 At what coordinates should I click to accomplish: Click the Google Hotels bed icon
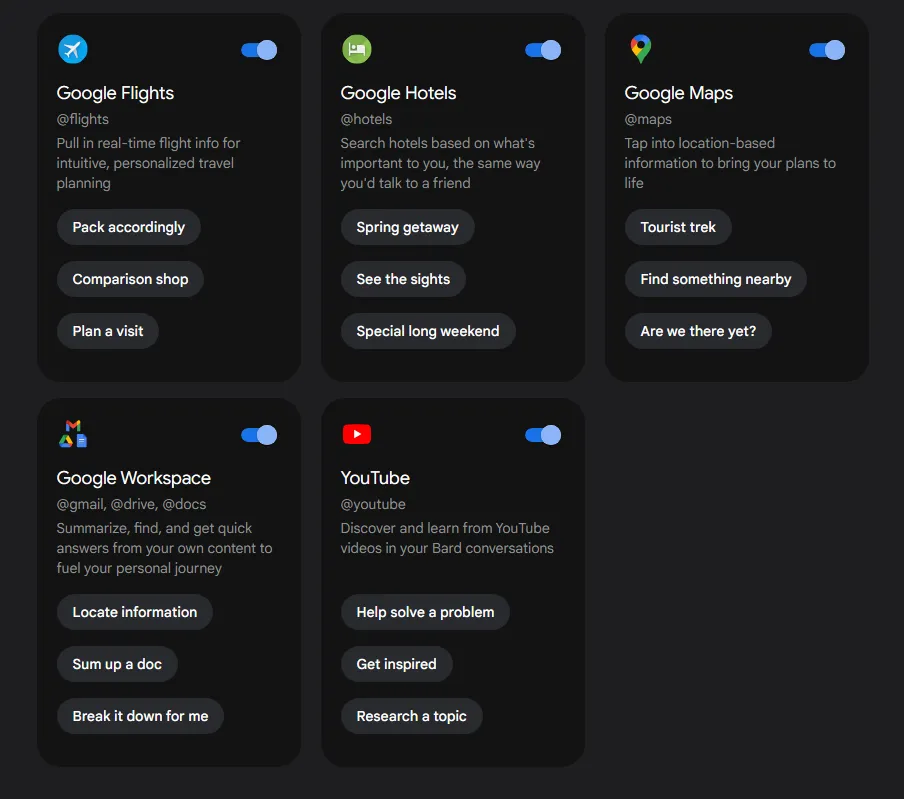[x=357, y=50]
